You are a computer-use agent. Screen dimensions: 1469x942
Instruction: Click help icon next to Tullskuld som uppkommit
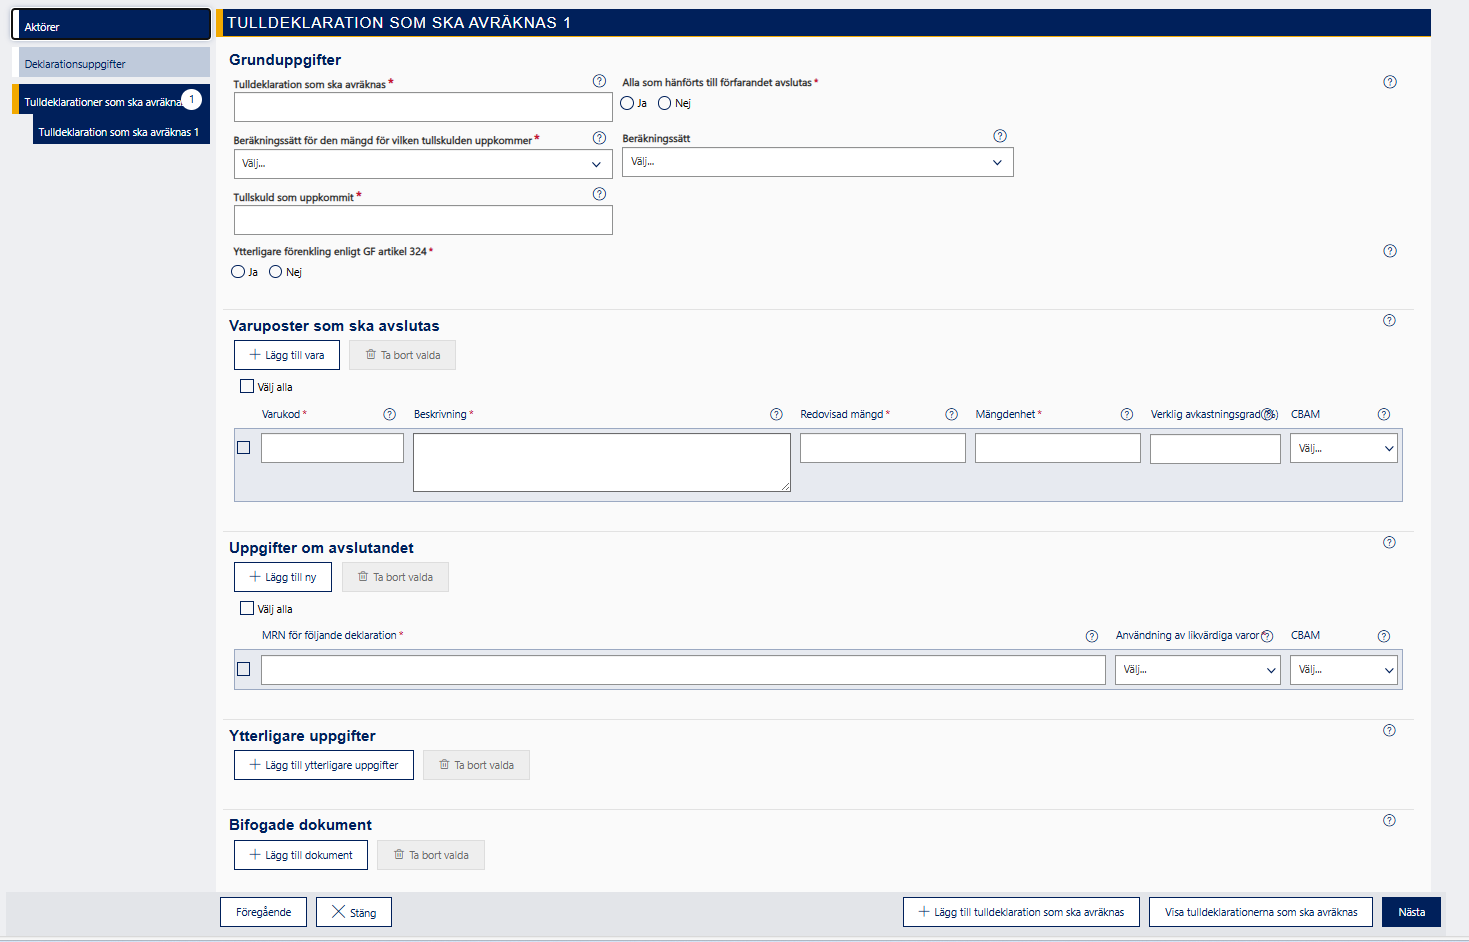[x=599, y=194]
